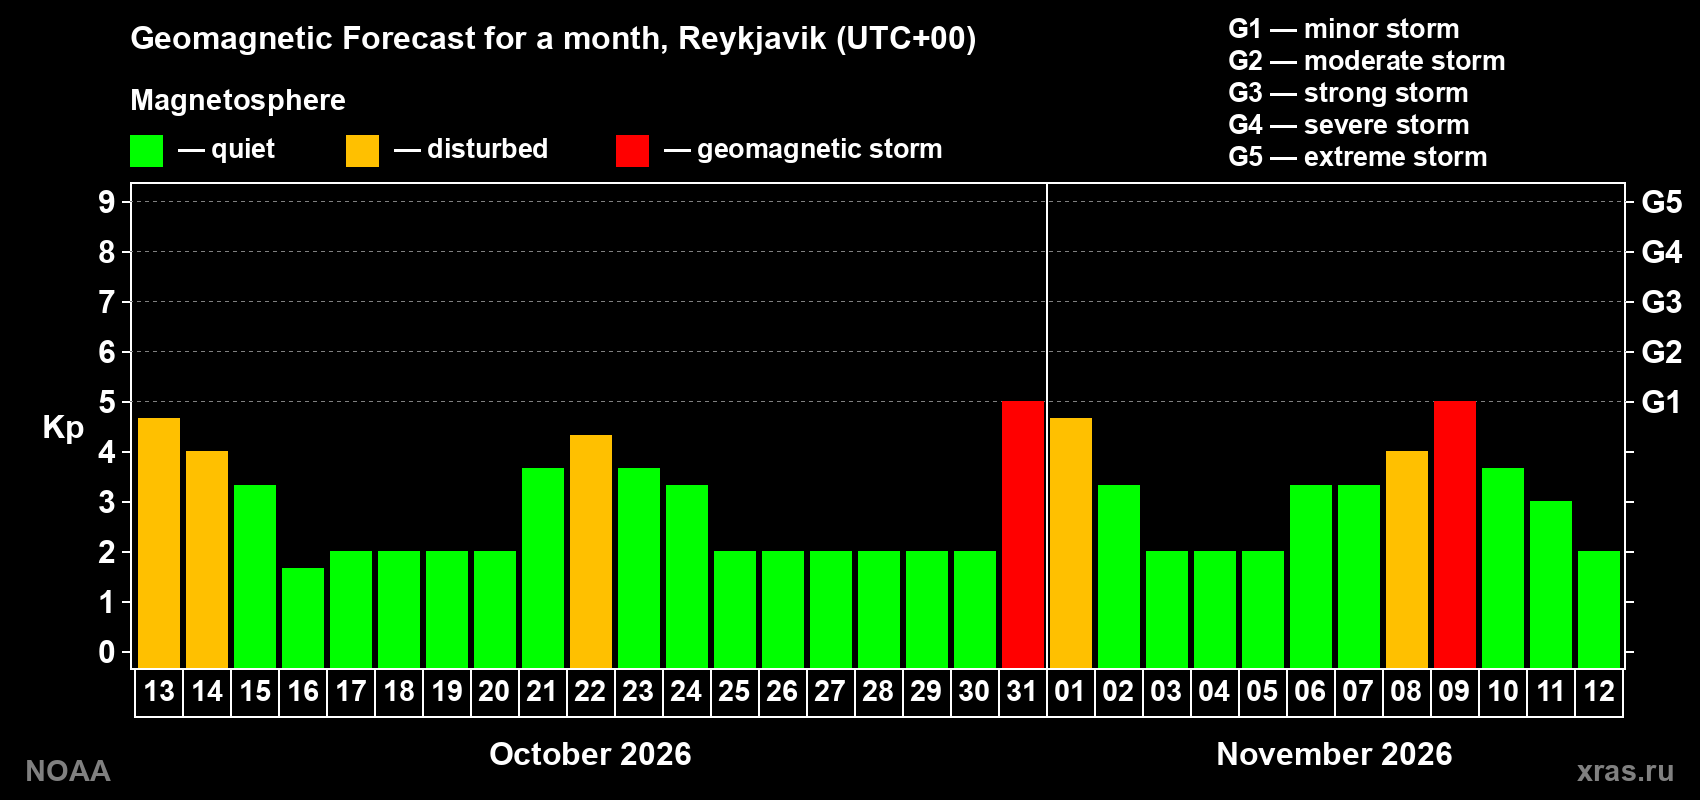Click the green bar above date 10

pyautogui.click(x=1503, y=568)
